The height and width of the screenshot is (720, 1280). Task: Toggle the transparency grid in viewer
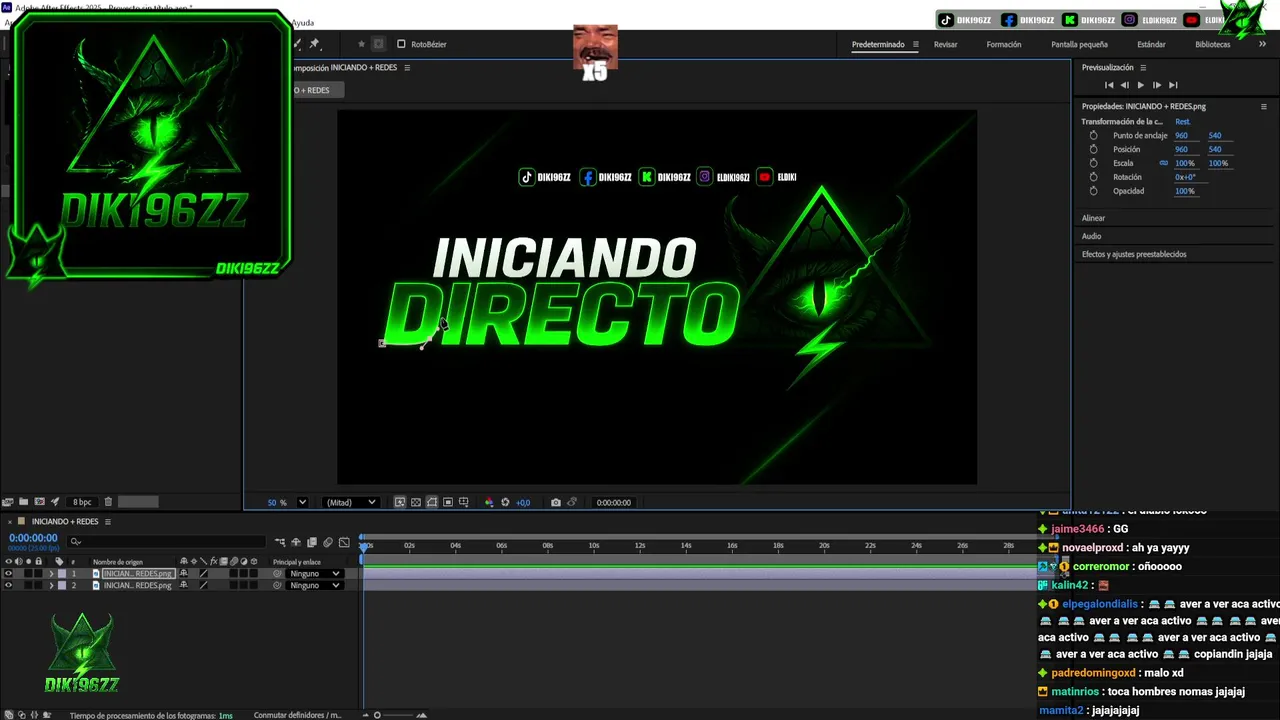point(416,502)
